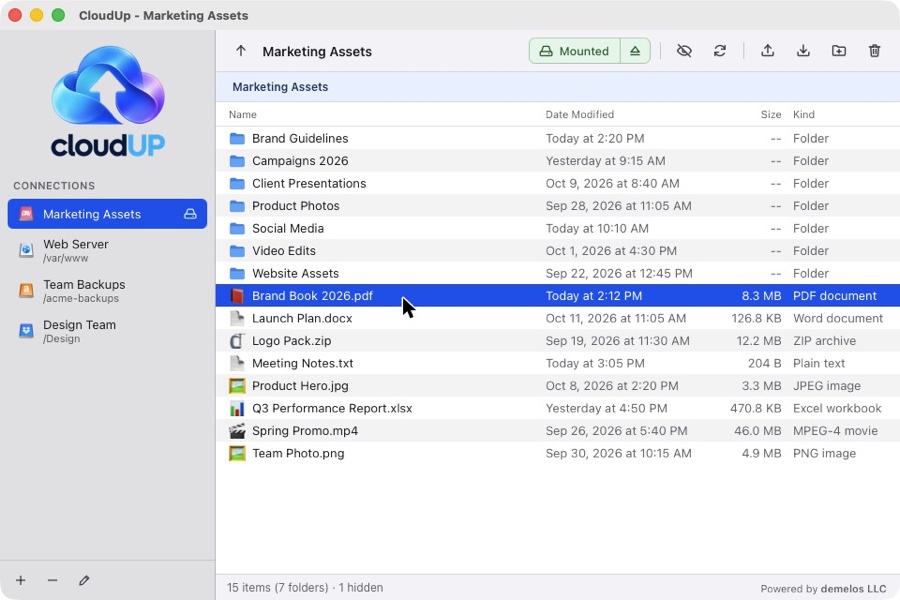Add a new connection
This screenshot has width=900, height=600.
tap(21, 580)
